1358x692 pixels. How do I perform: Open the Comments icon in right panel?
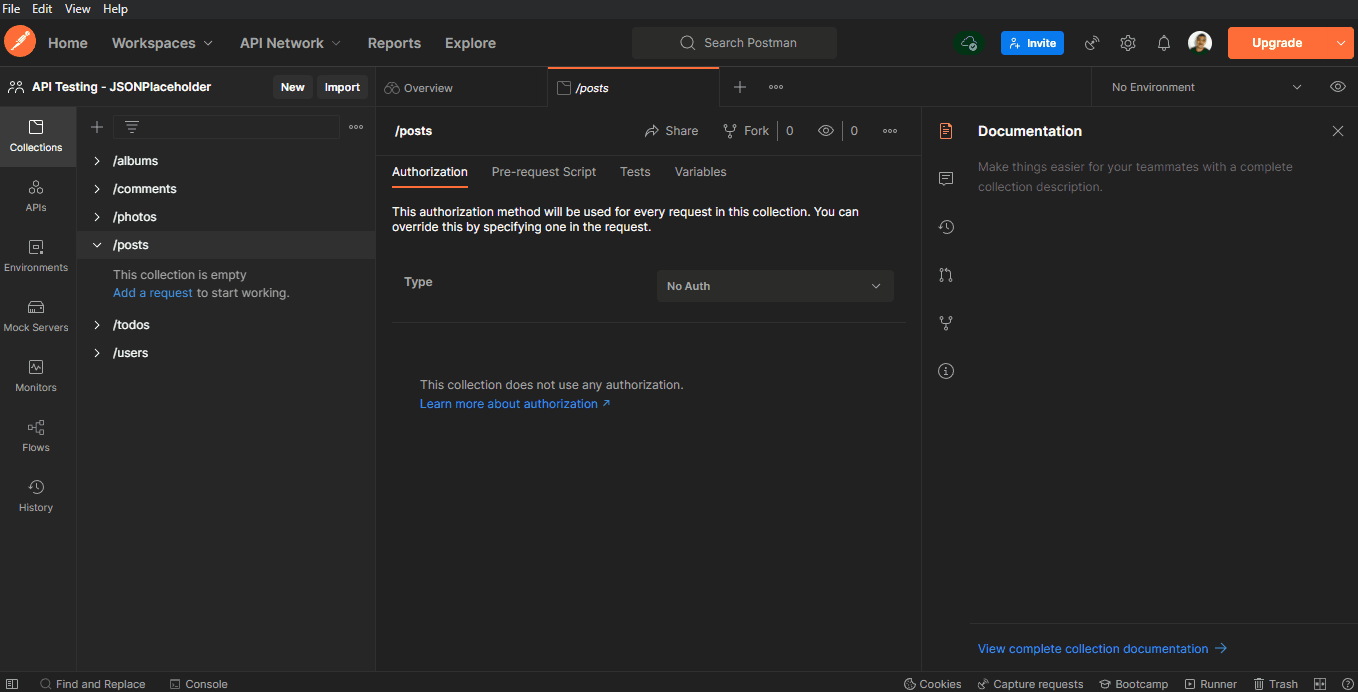tap(946, 179)
